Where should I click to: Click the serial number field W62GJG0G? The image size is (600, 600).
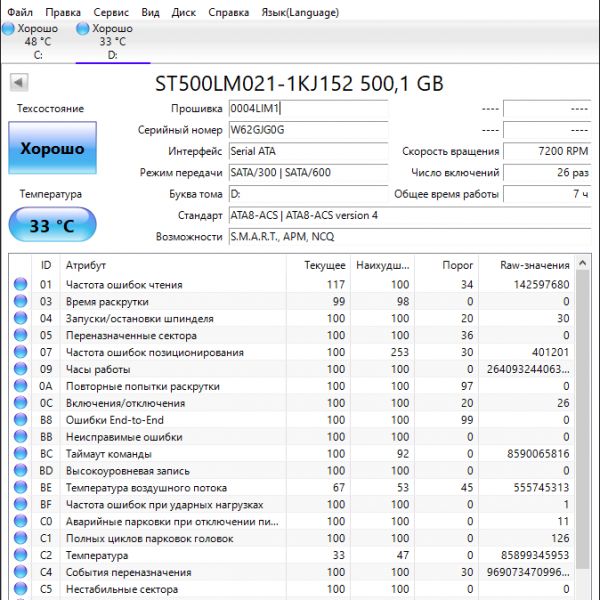pos(308,130)
